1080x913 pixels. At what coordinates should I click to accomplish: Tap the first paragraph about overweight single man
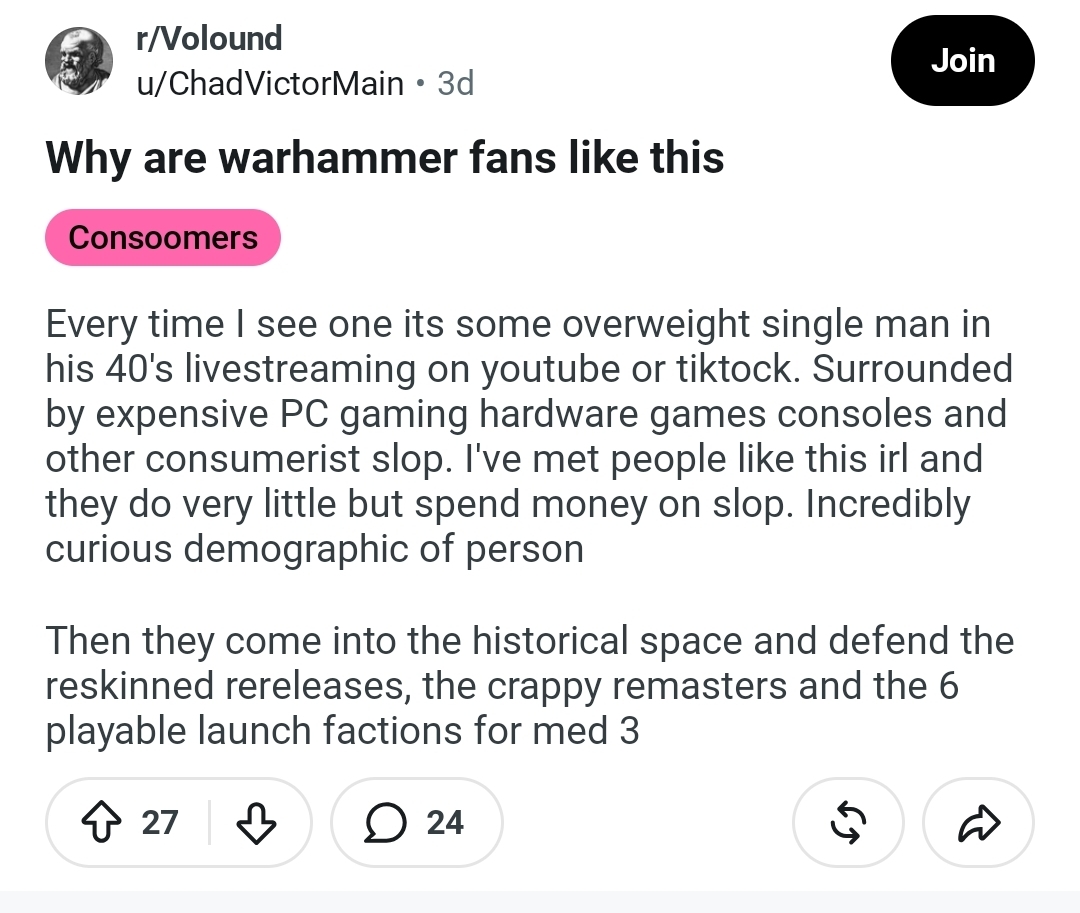click(529, 437)
